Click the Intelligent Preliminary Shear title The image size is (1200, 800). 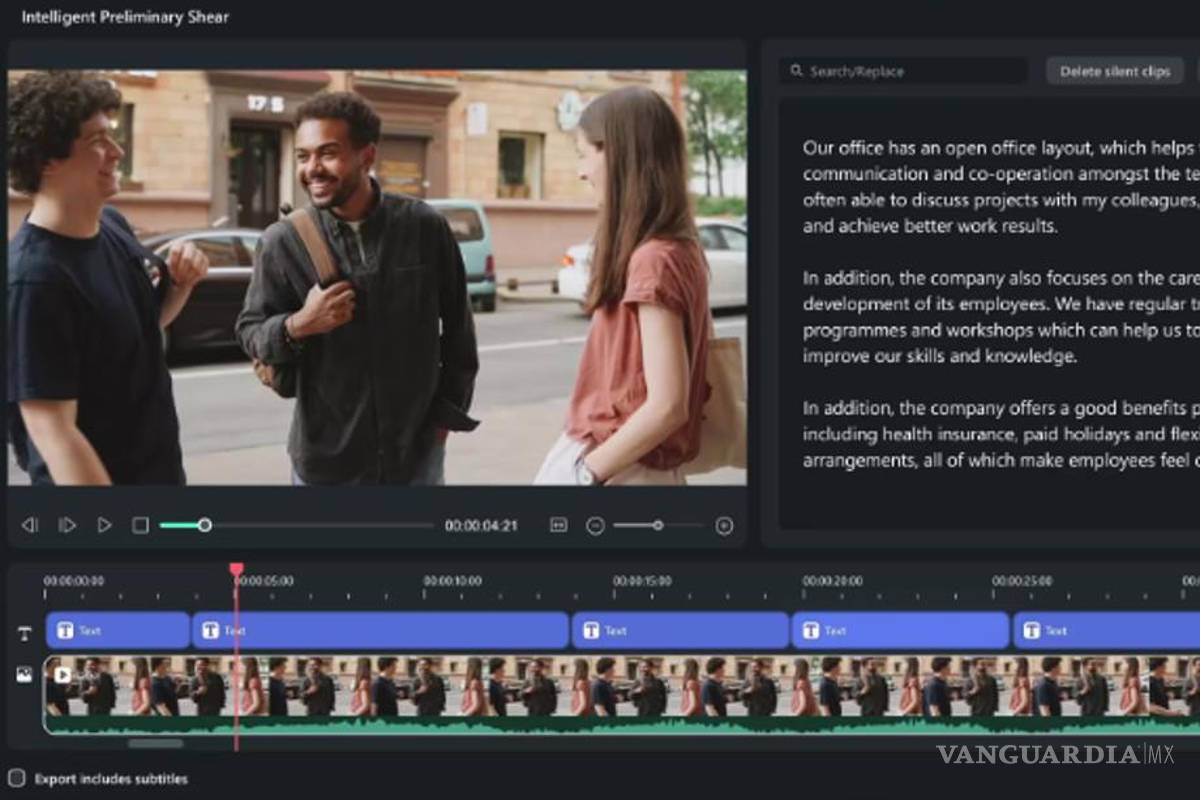click(x=124, y=17)
